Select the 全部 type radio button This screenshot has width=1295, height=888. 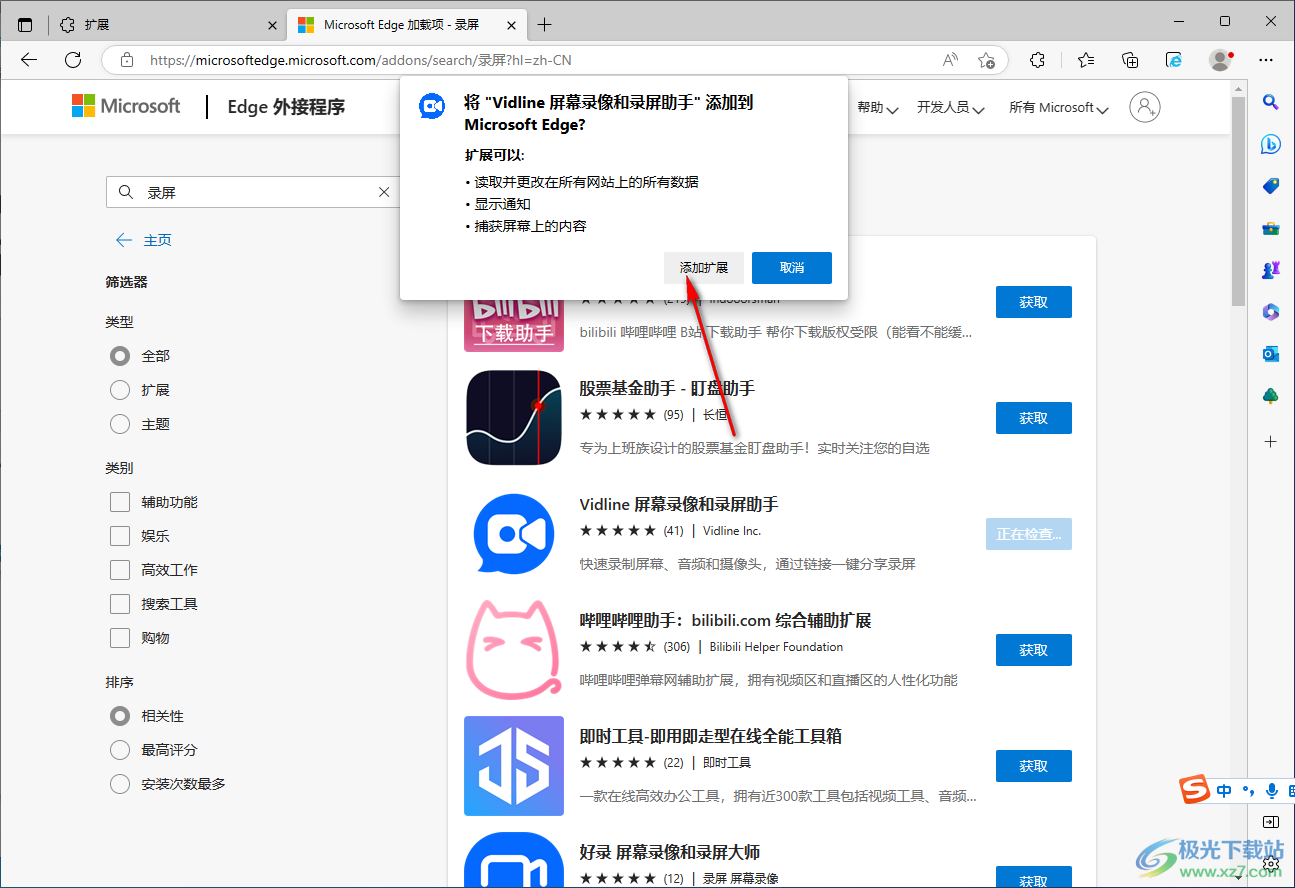pyautogui.click(x=120, y=356)
